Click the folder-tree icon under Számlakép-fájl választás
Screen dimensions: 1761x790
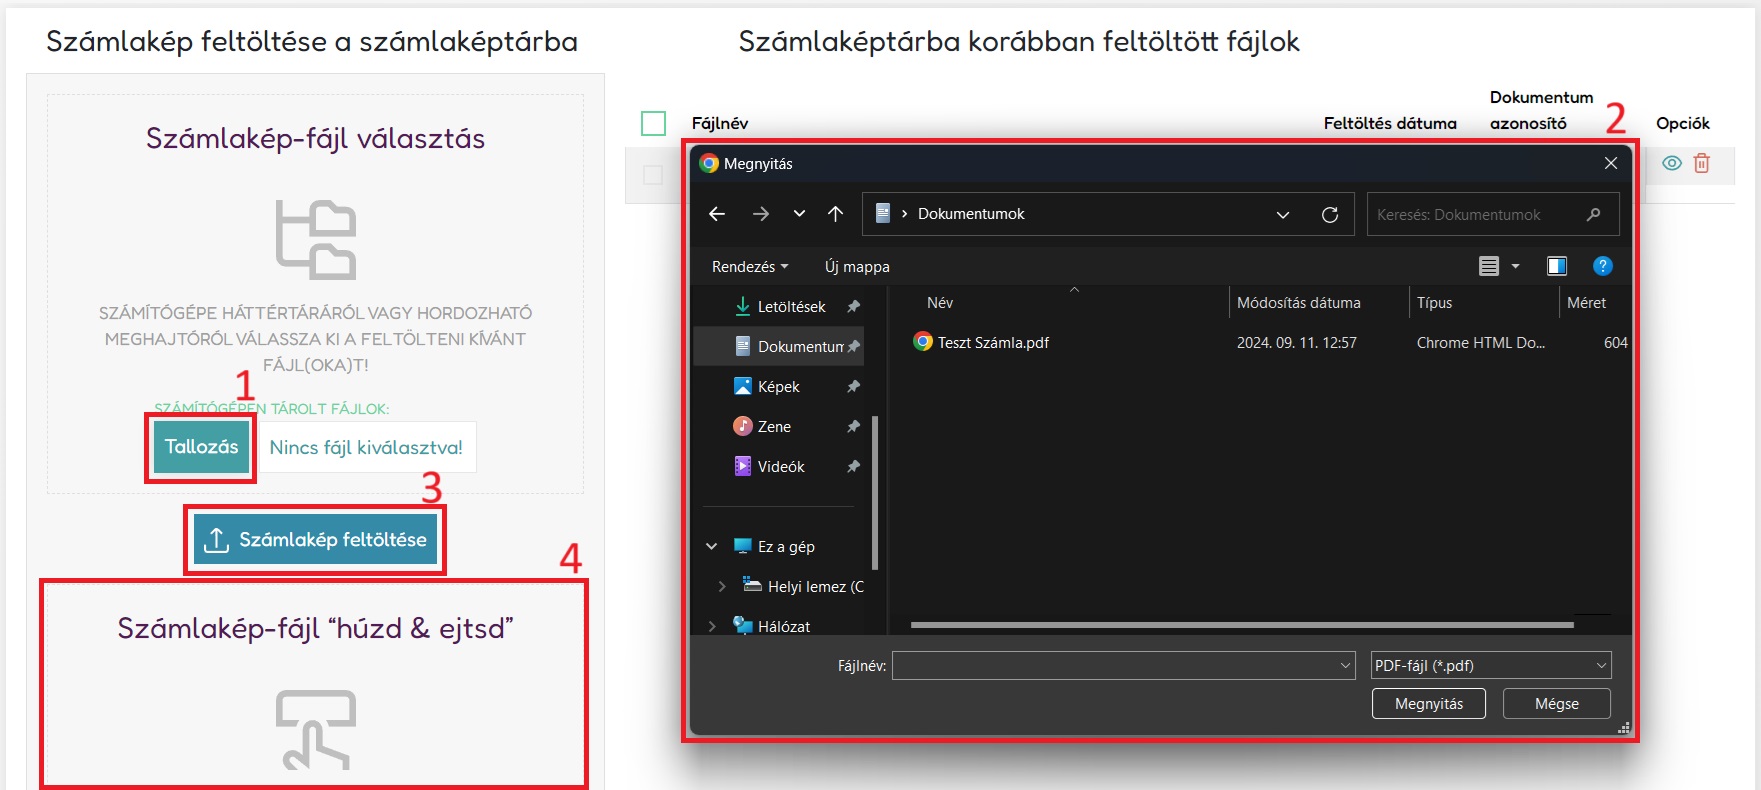(x=316, y=240)
